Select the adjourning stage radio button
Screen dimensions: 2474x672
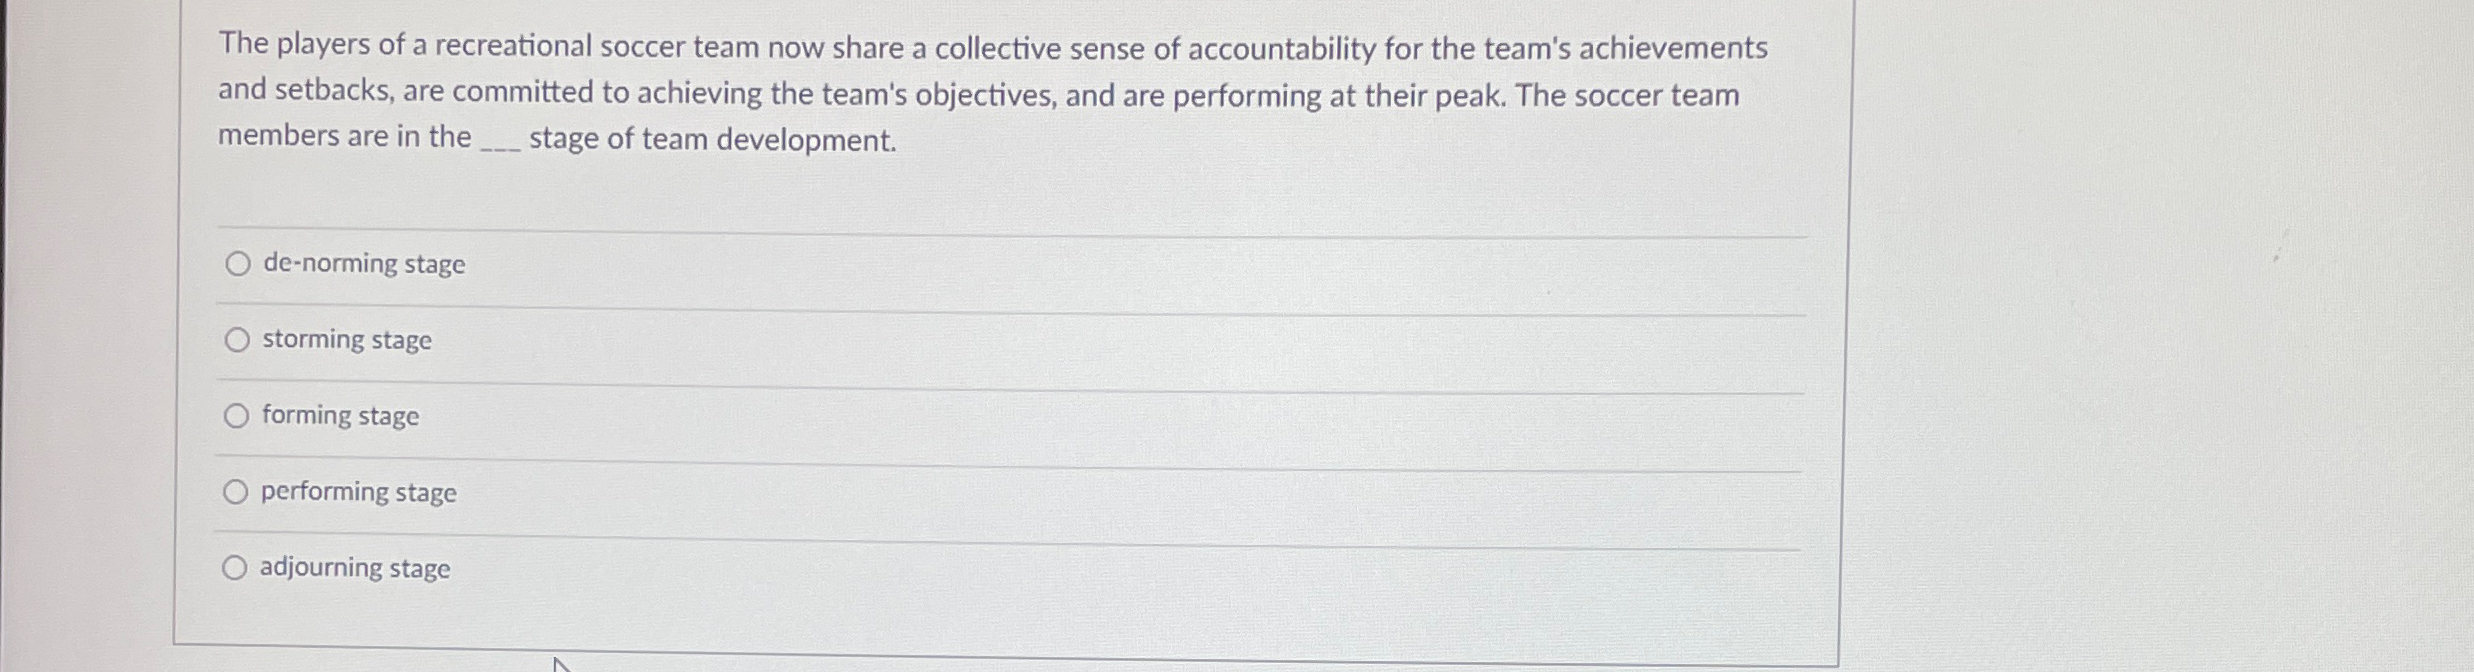pos(237,567)
